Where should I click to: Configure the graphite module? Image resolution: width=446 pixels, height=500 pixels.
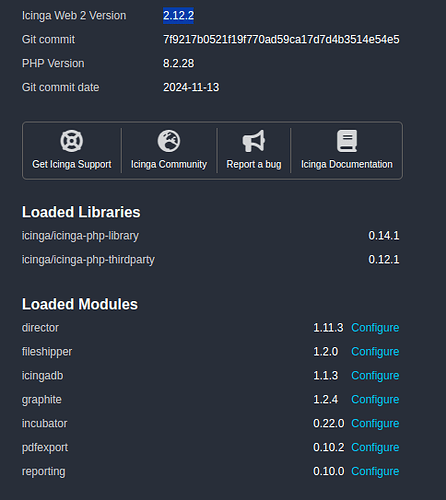(x=375, y=400)
